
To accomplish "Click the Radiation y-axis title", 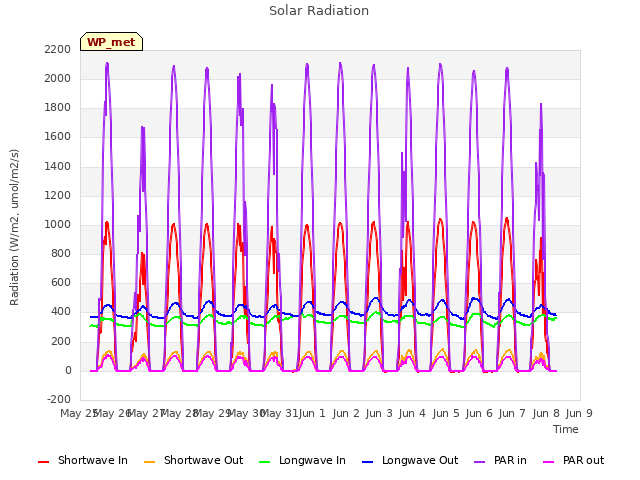I will (x=14, y=227).
